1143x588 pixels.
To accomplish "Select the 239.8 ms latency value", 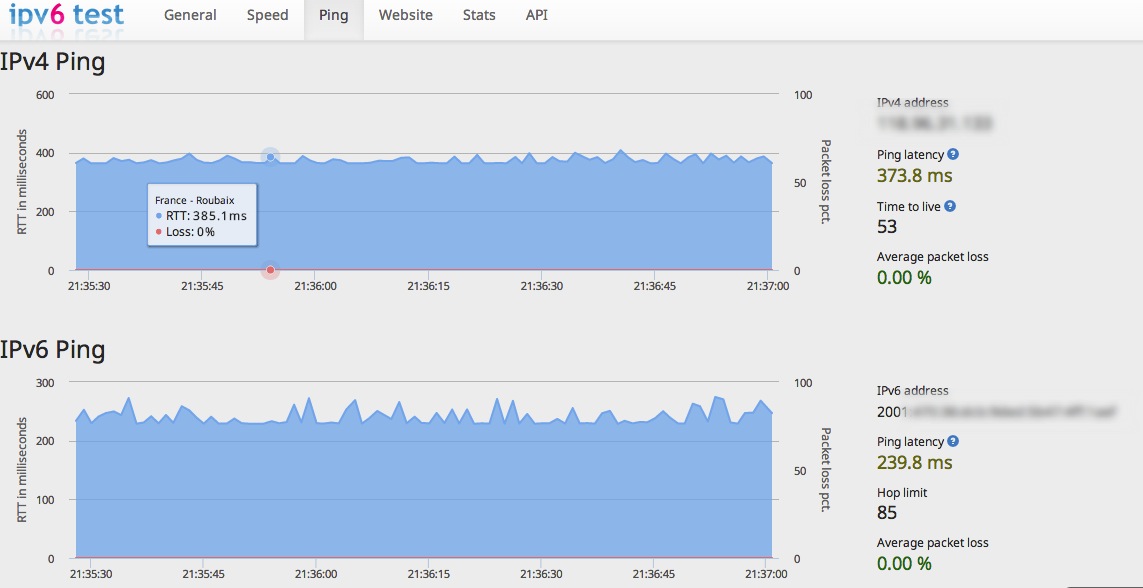I will (x=914, y=463).
